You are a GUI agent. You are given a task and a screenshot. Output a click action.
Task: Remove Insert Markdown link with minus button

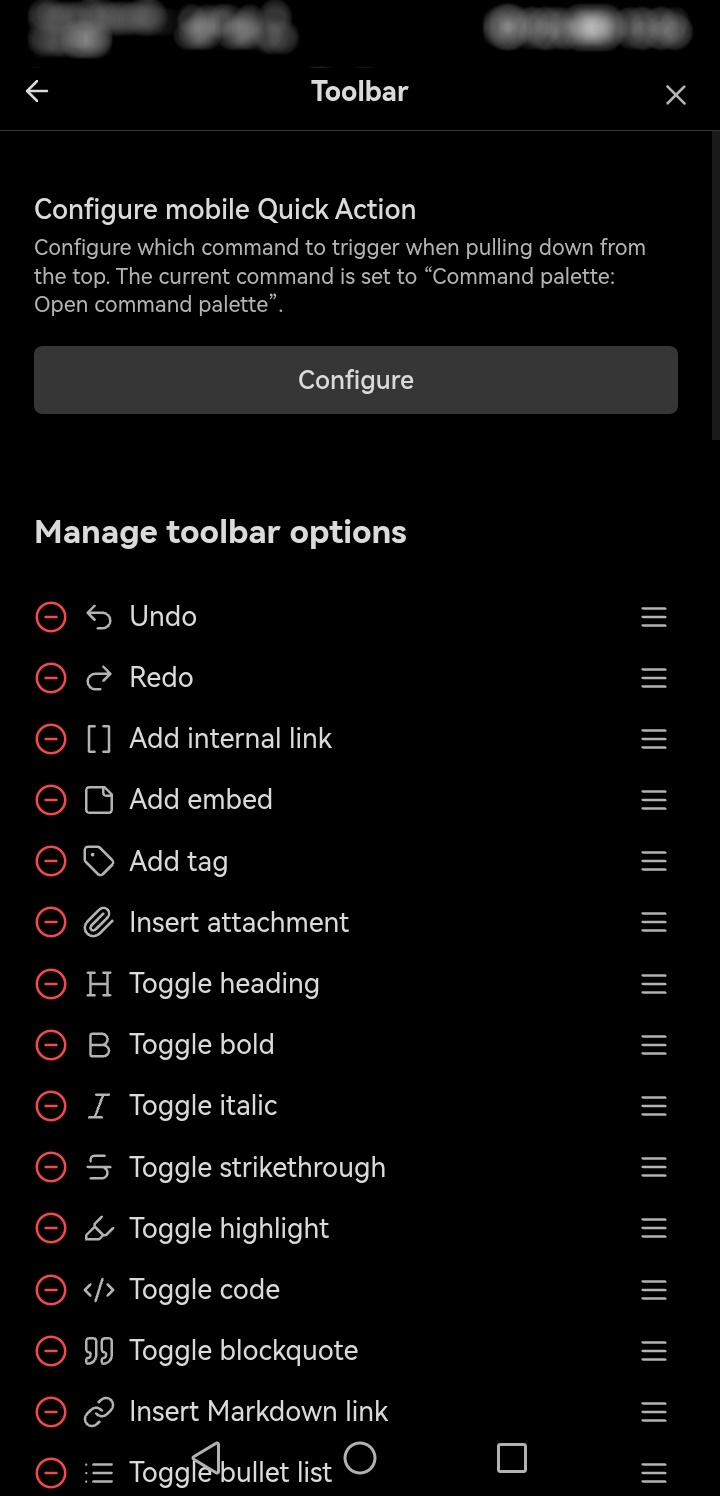pyautogui.click(x=51, y=1412)
